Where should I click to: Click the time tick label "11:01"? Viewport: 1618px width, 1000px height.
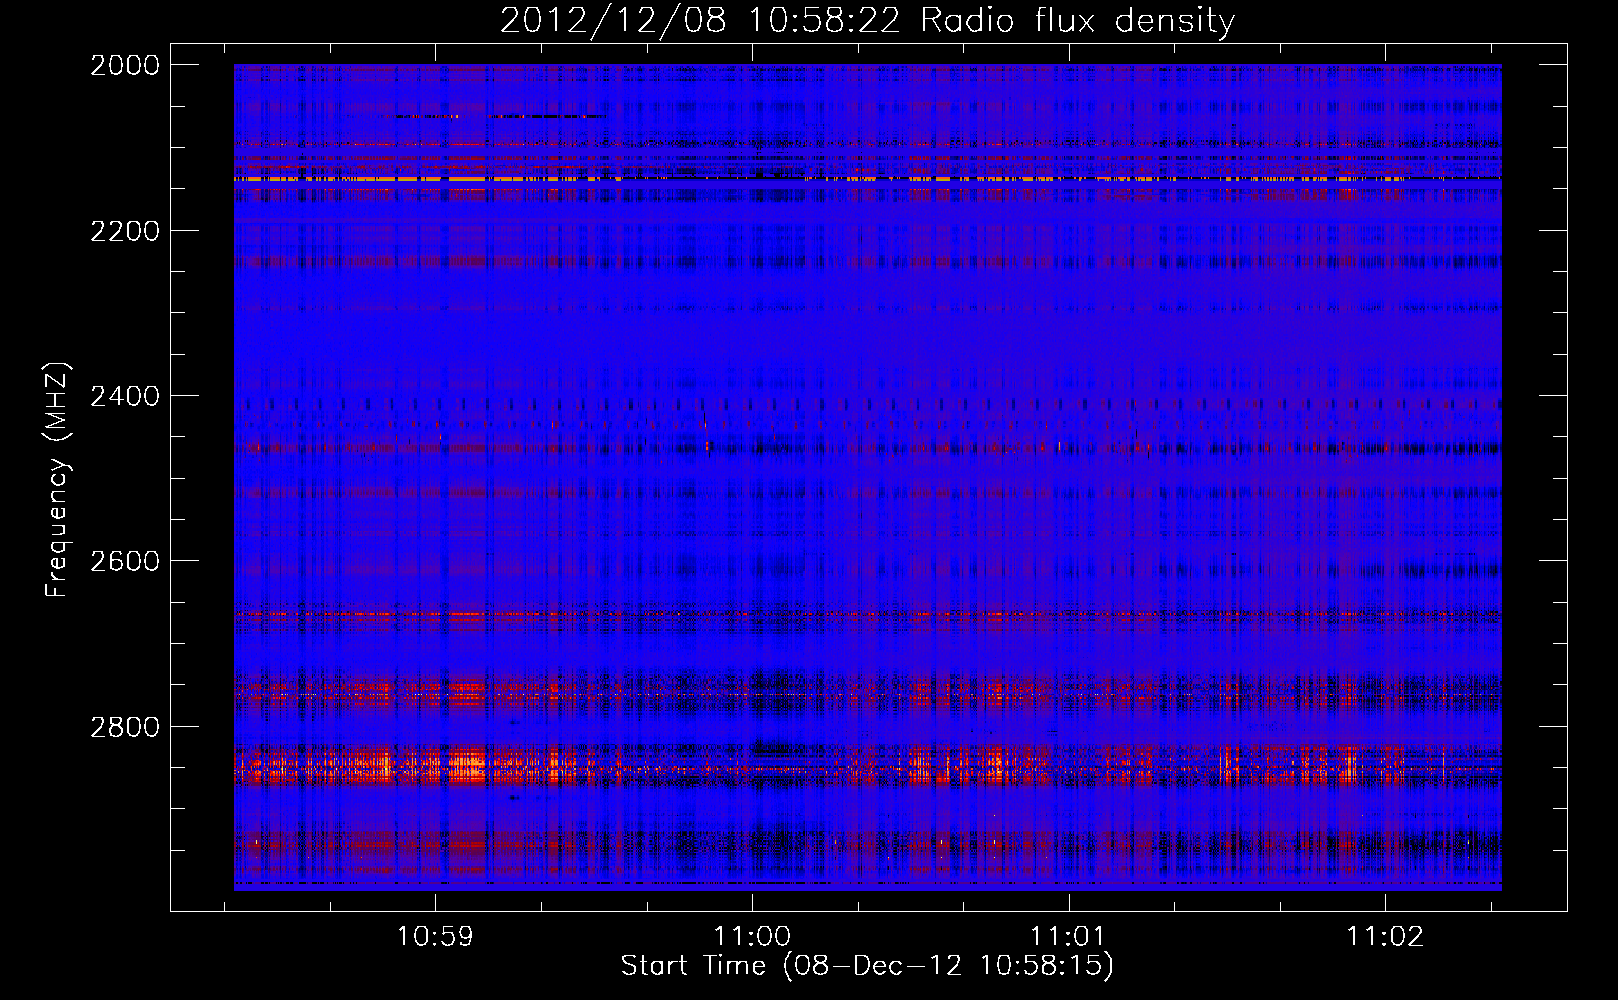(x=1069, y=937)
